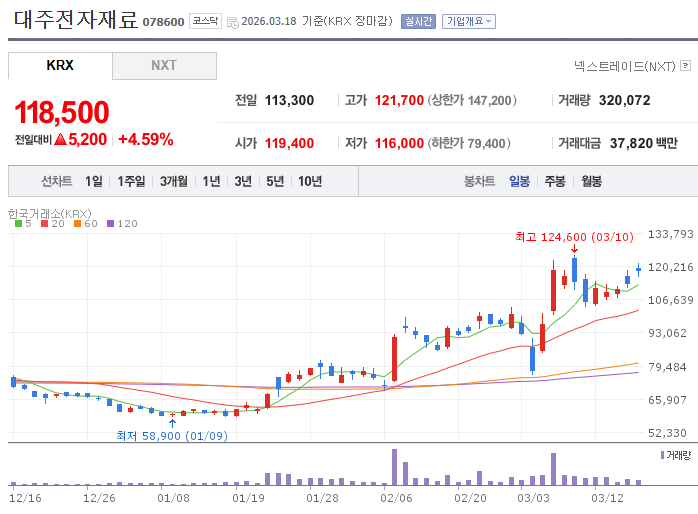Click the 실시간 badge button

[x=418, y=21]
